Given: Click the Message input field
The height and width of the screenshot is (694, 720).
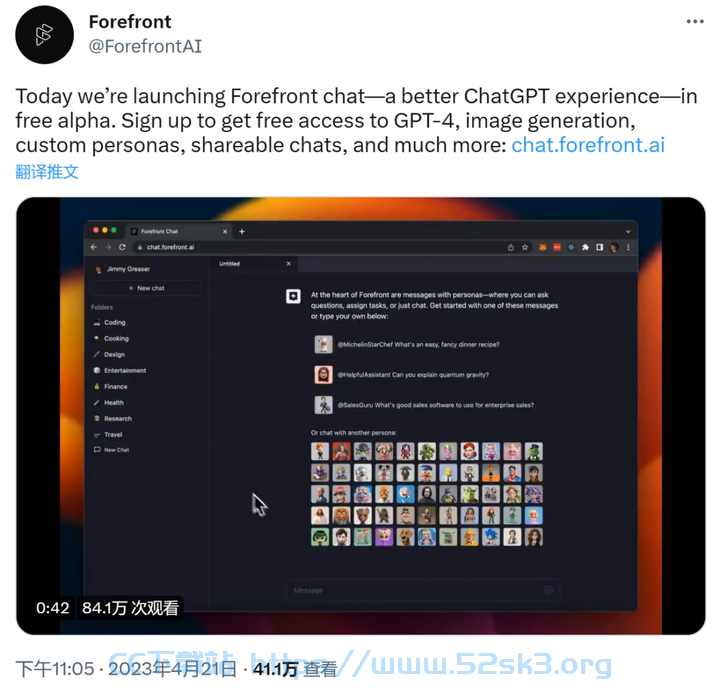Looking at the screenshot, I should point(423,590).
